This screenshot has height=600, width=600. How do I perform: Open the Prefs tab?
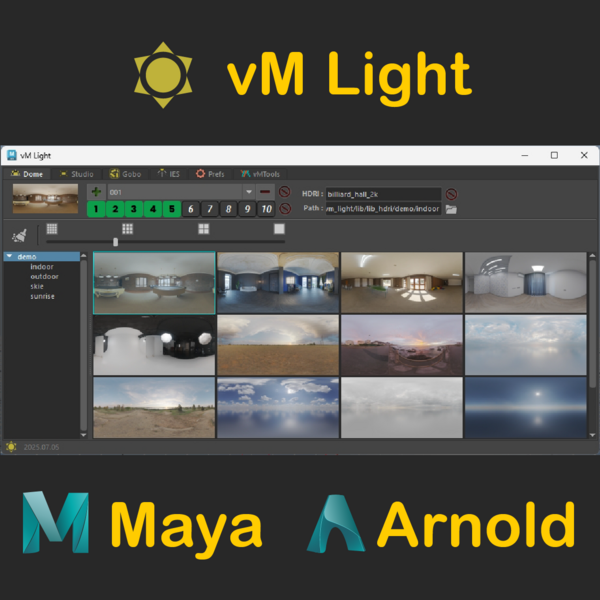pos(210,174)
